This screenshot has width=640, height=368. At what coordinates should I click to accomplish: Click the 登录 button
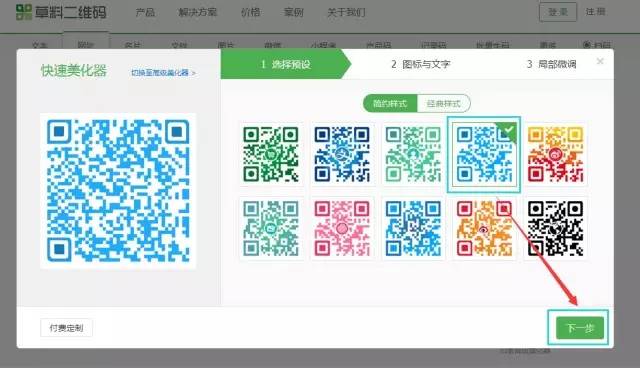tap(558, 12)
